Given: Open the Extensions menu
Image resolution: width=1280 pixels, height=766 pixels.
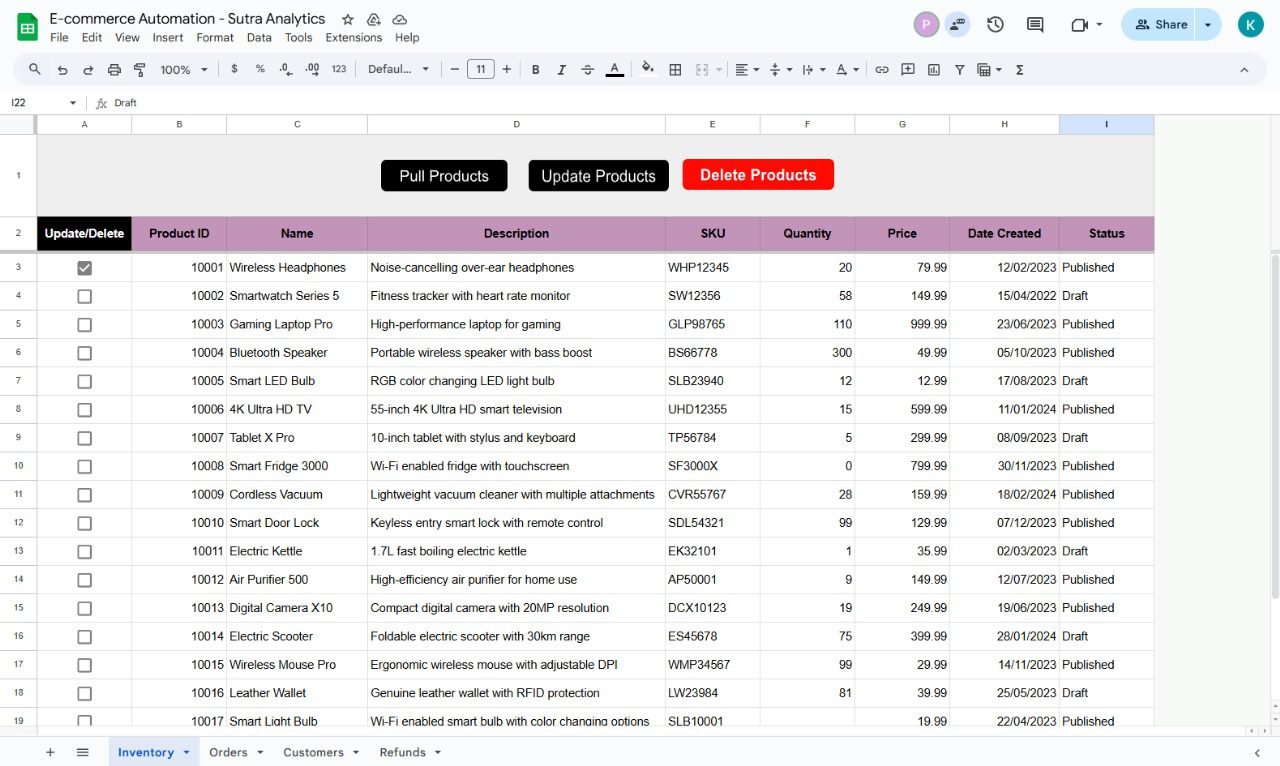Looking at the screenshot, I should (353, 38).
